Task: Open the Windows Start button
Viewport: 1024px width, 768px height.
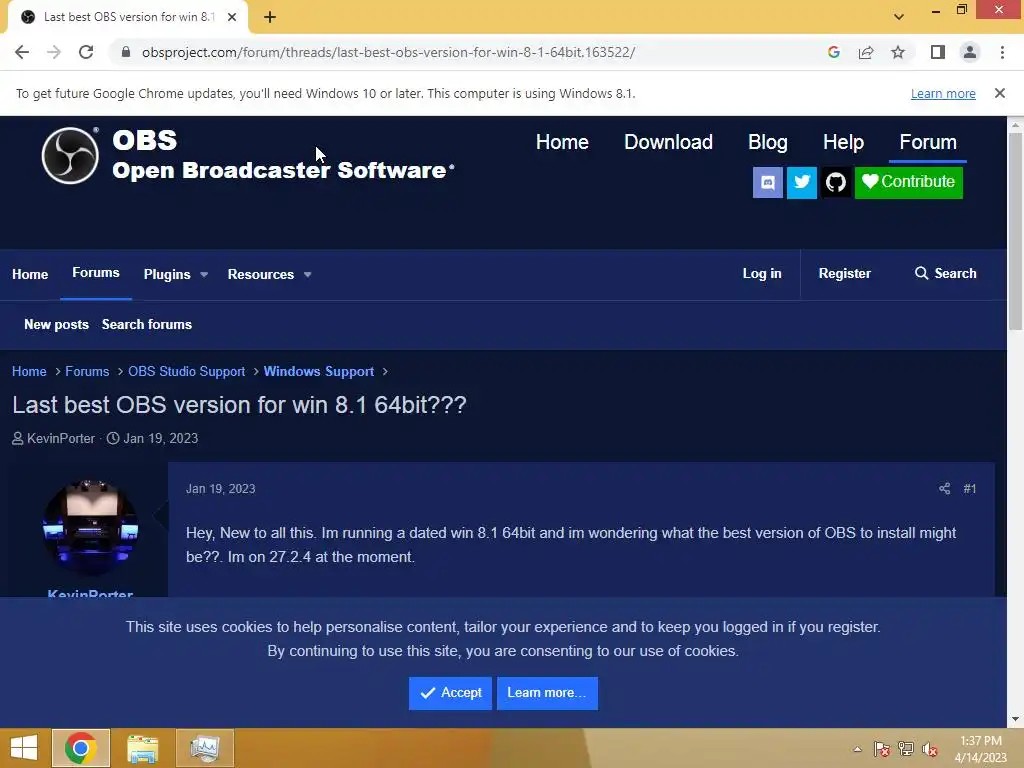Action: tap(24, 748)
